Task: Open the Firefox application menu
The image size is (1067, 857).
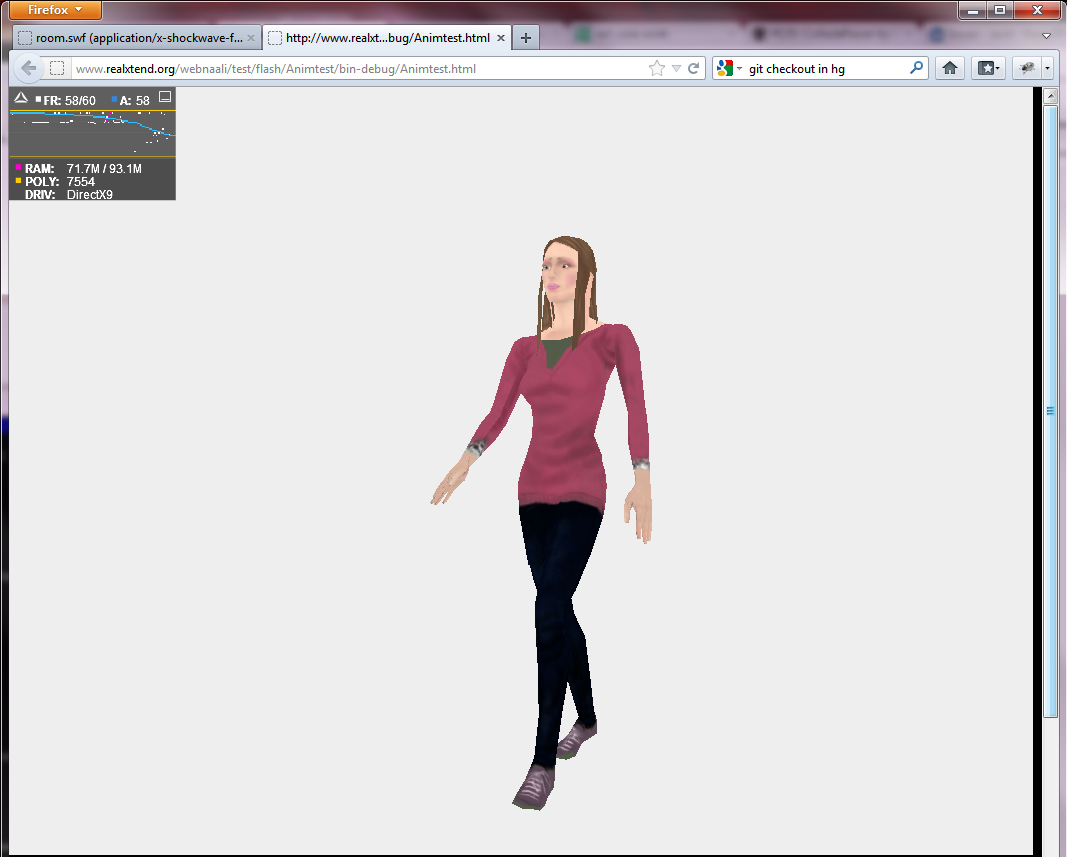Action: 56,10
